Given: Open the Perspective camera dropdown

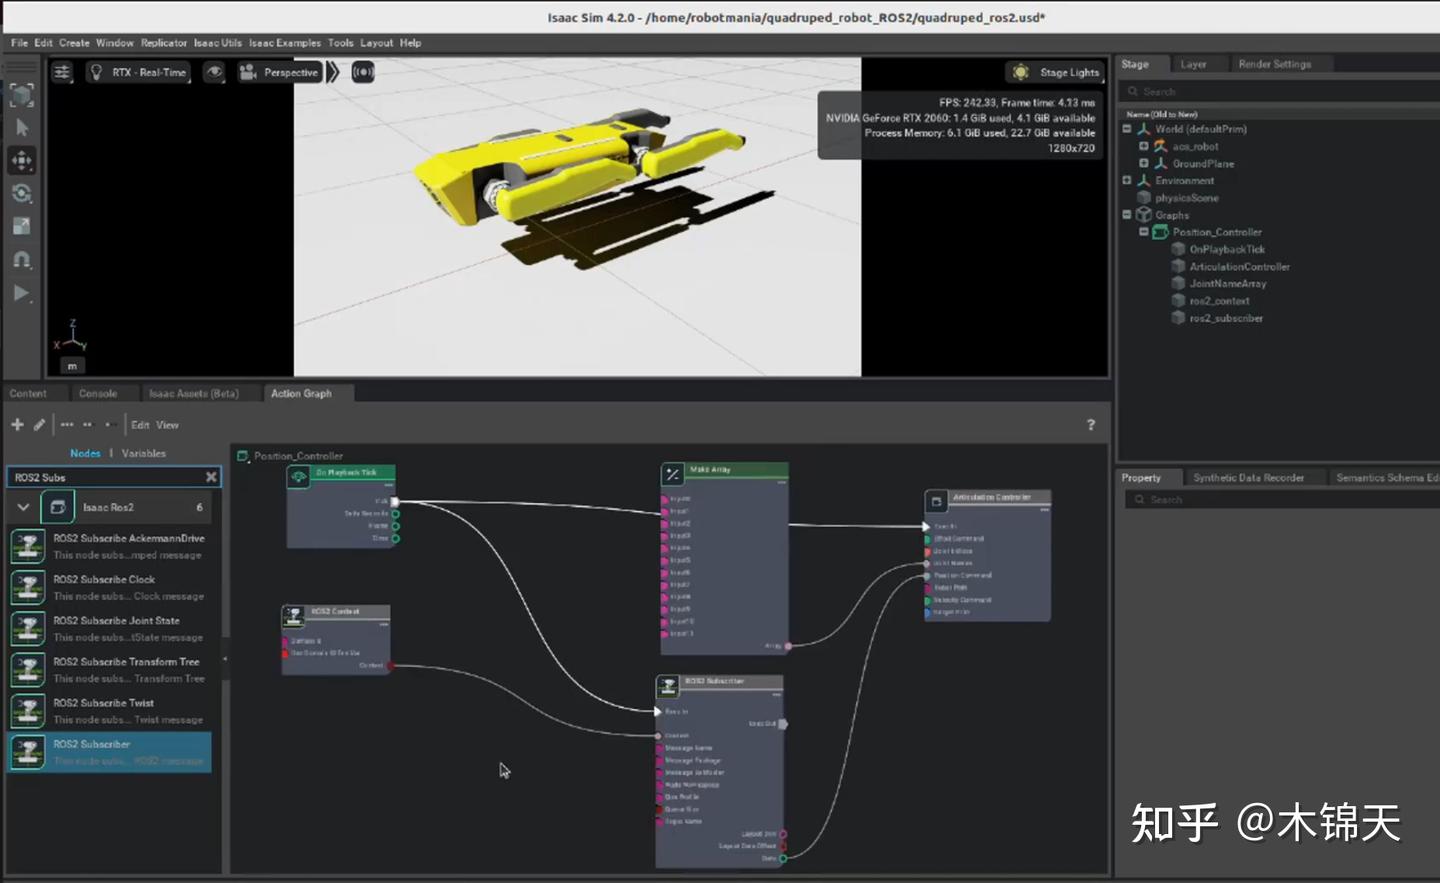Looking at the screenshot, I should [x=290, y=72].
